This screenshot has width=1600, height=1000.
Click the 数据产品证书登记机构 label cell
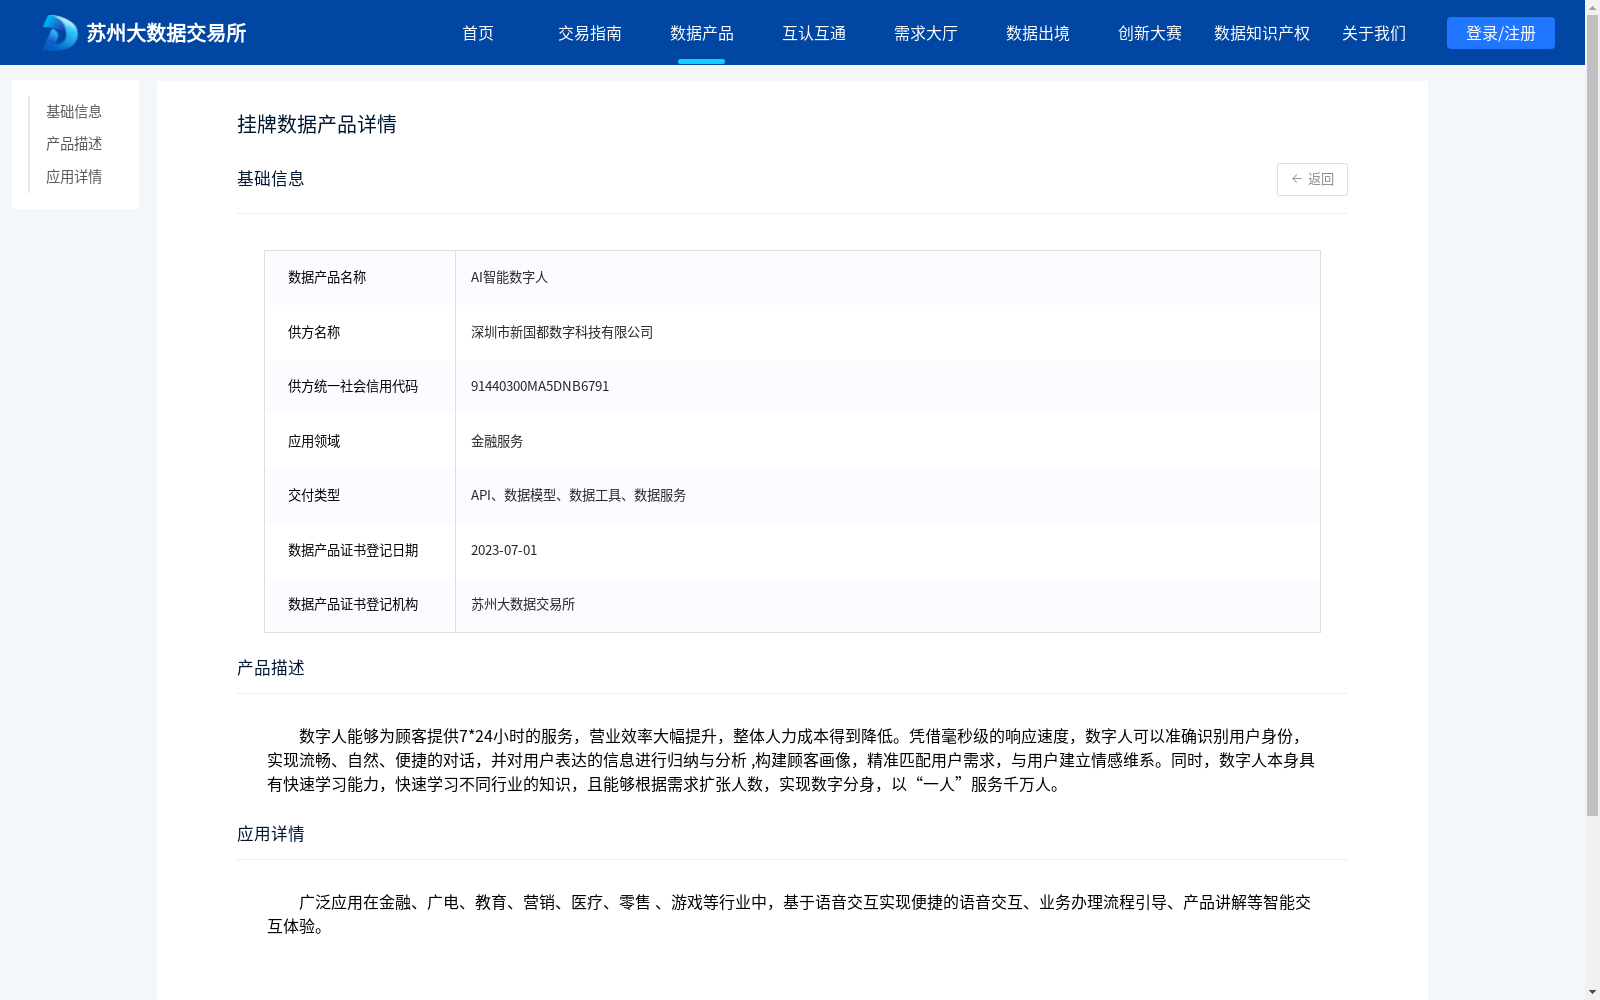pyautogui.click(x=360, y=605)
